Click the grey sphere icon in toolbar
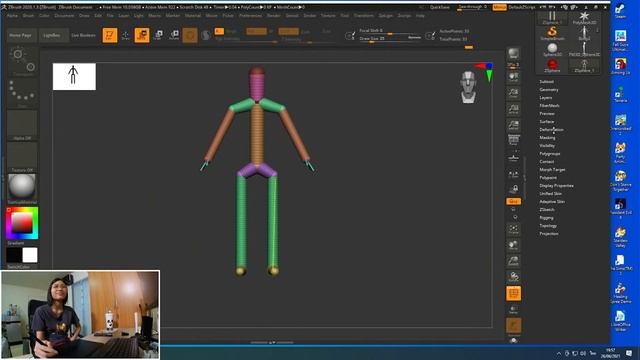Viewport: 640px width, 360px height. tap(206, 36)
